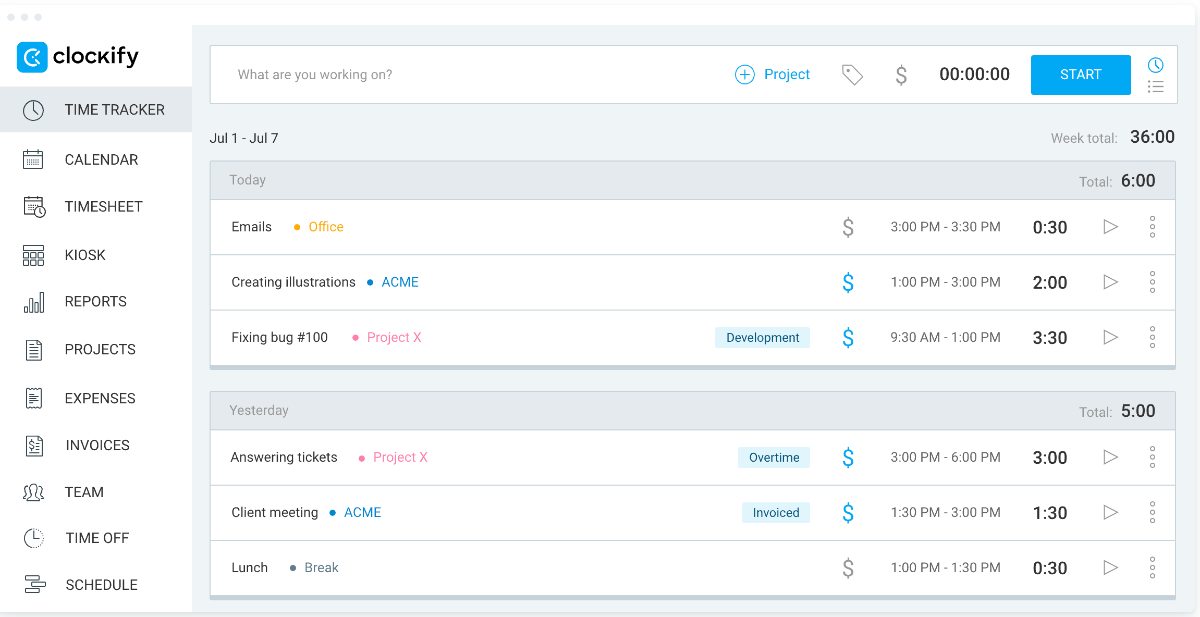1200x617 pixels.
Task: Edit the 'Emails' entry description
Action: [x=252, y=227]
